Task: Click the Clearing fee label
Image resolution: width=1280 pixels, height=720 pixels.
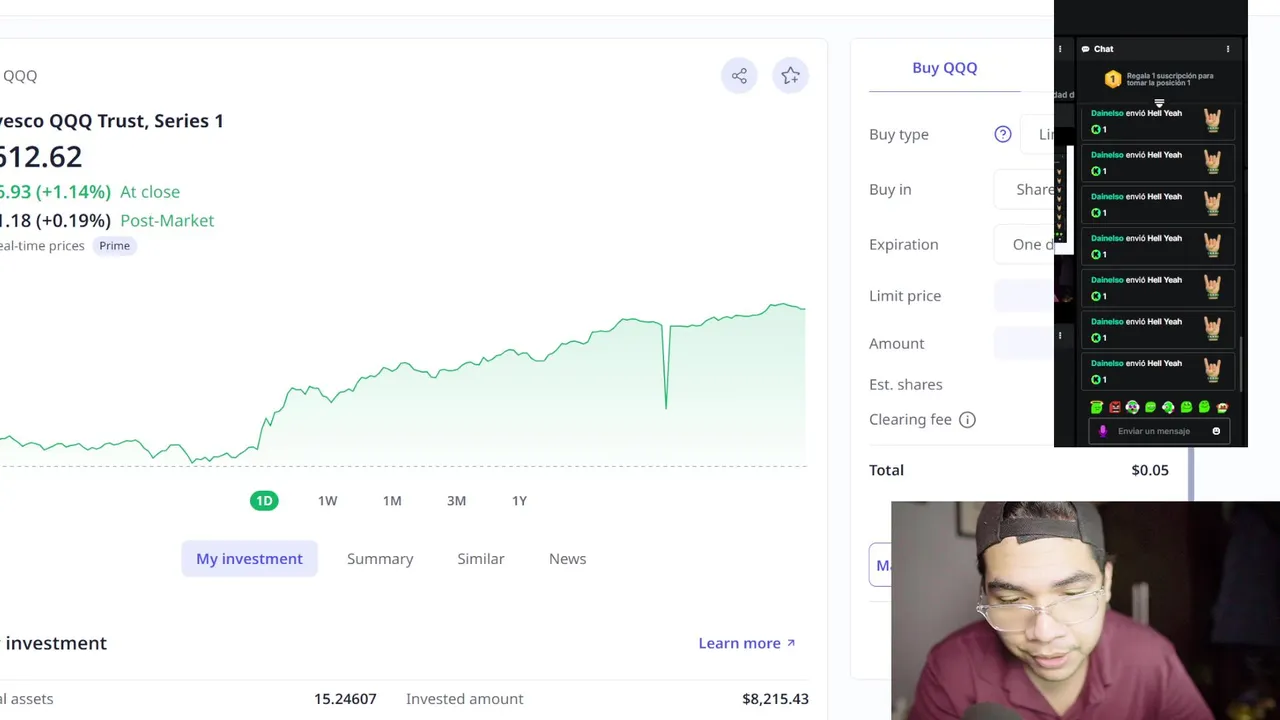Action: coord(910,420)
